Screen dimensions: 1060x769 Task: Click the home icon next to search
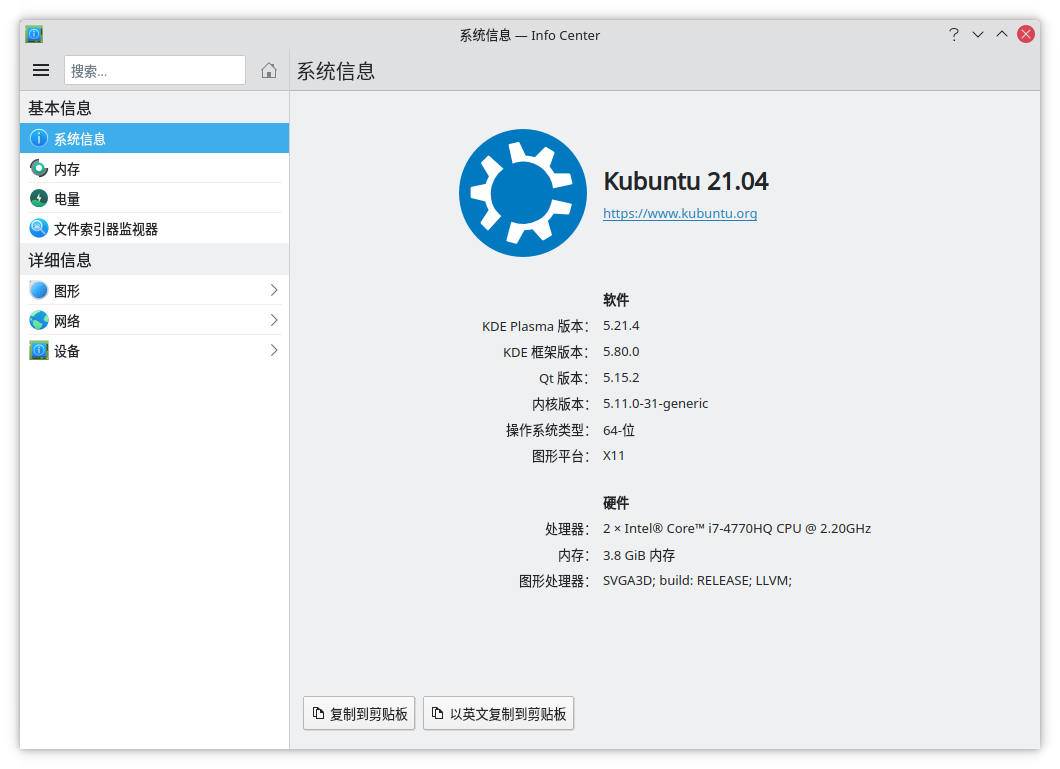coord(269,70)
